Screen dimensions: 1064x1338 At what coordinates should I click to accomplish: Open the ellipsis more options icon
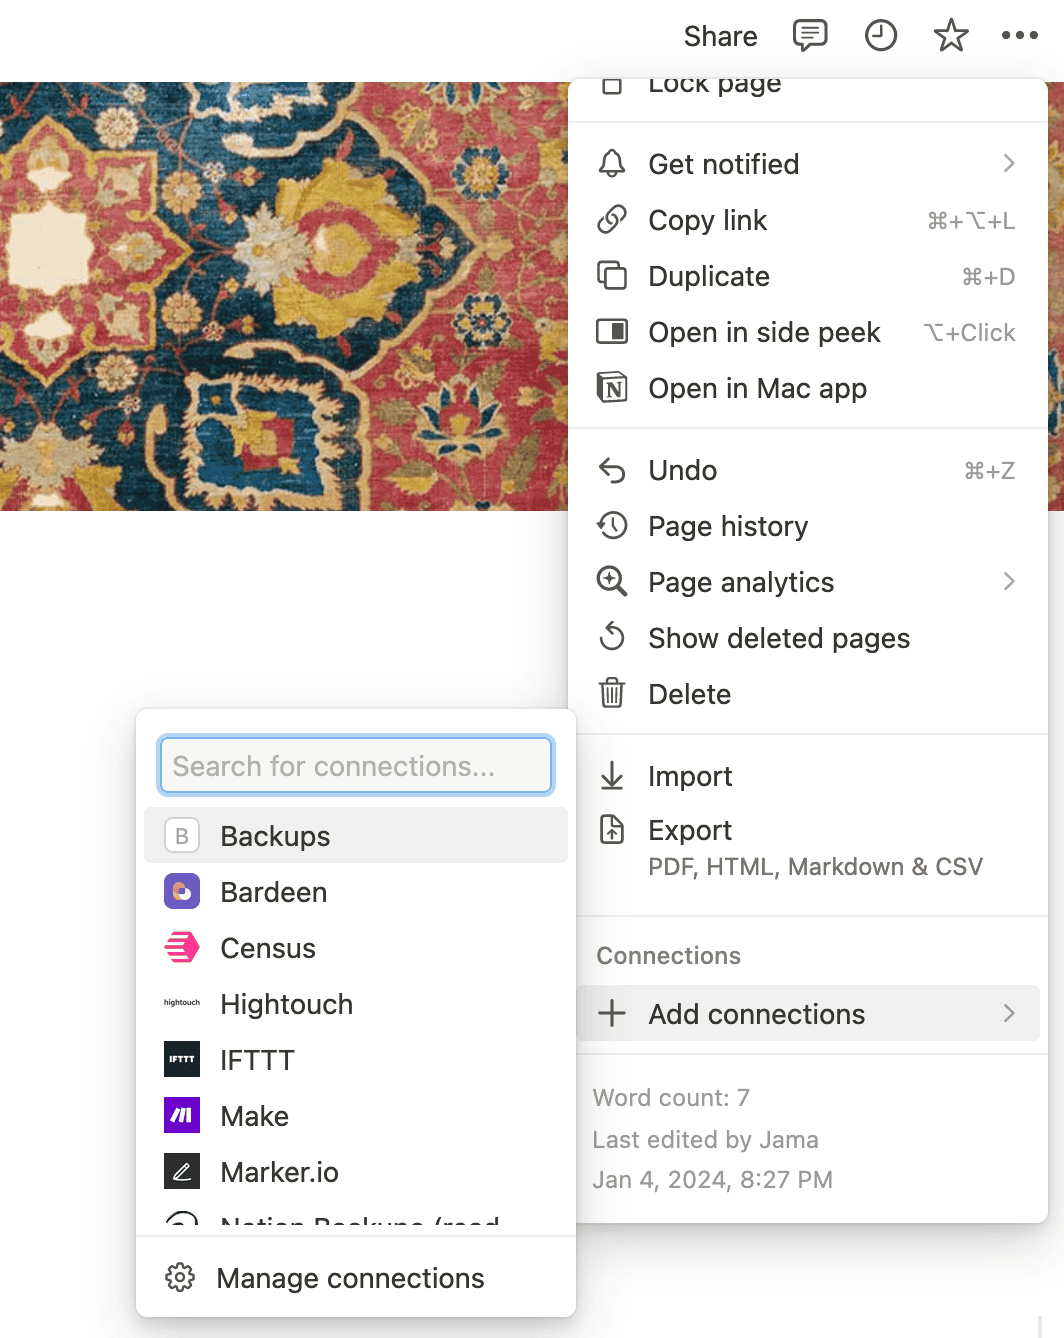1020,35
